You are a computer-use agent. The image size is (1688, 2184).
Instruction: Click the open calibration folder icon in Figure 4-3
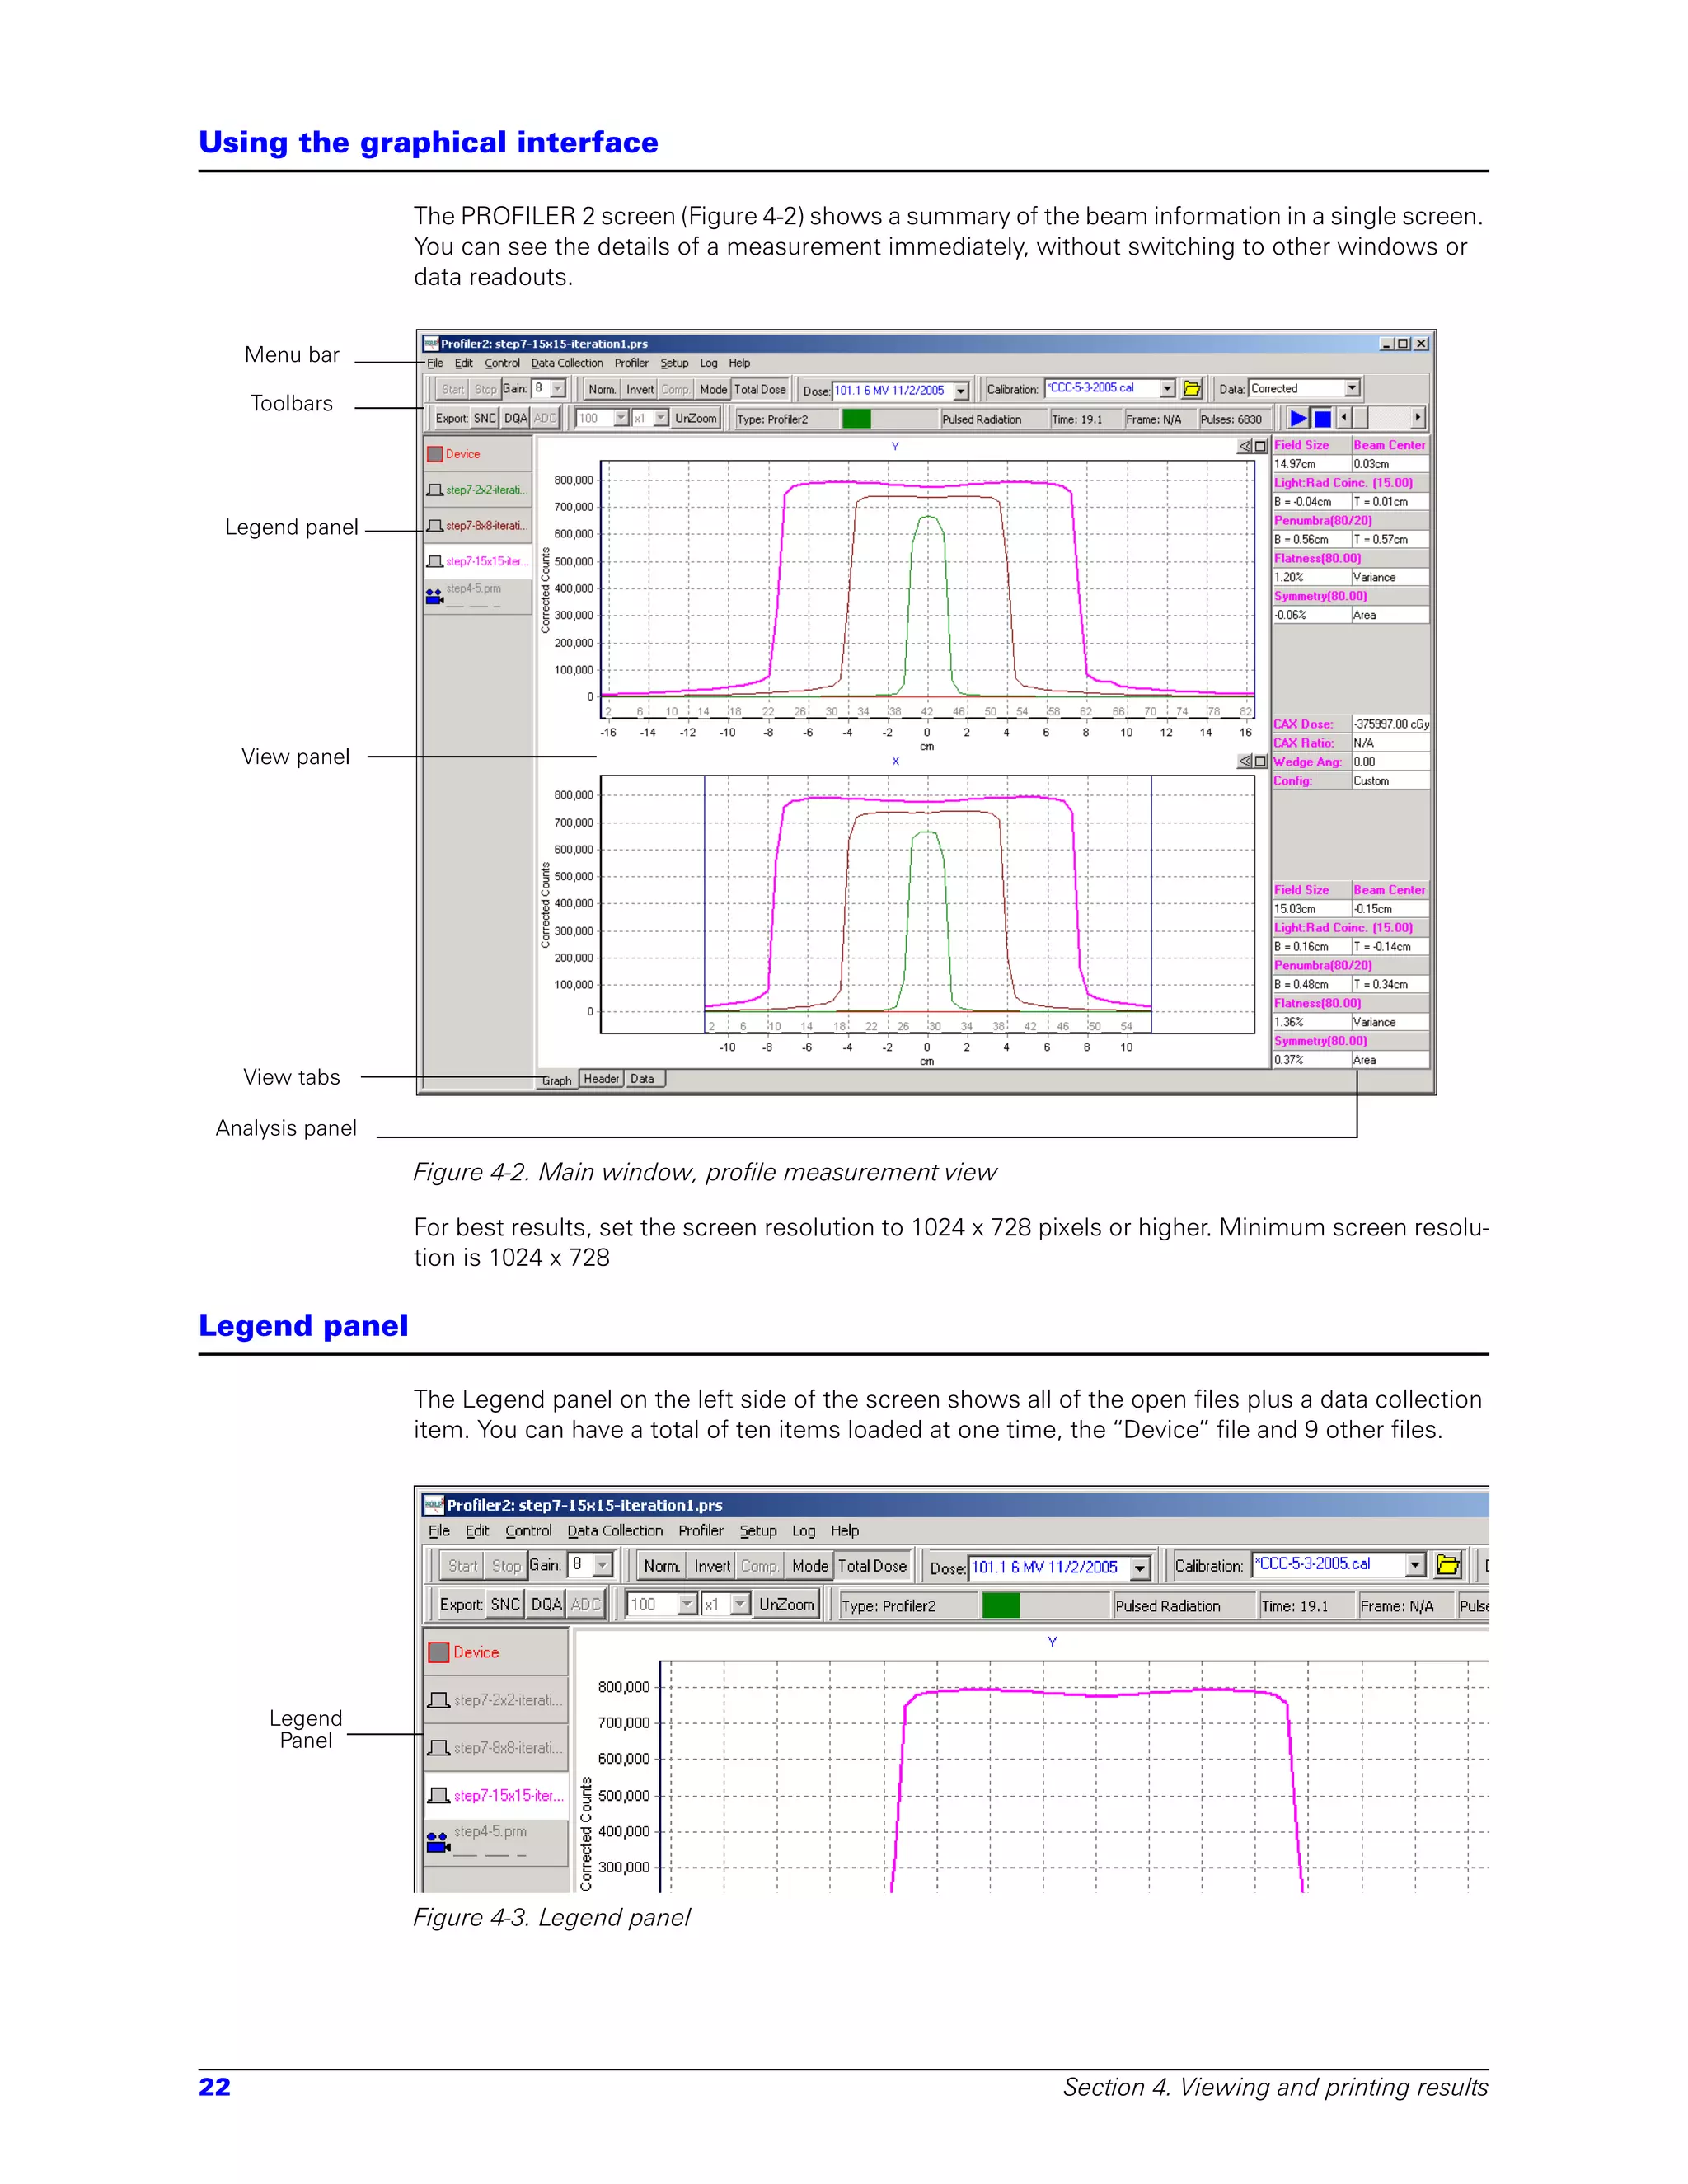click(x=1447, y=1565)
